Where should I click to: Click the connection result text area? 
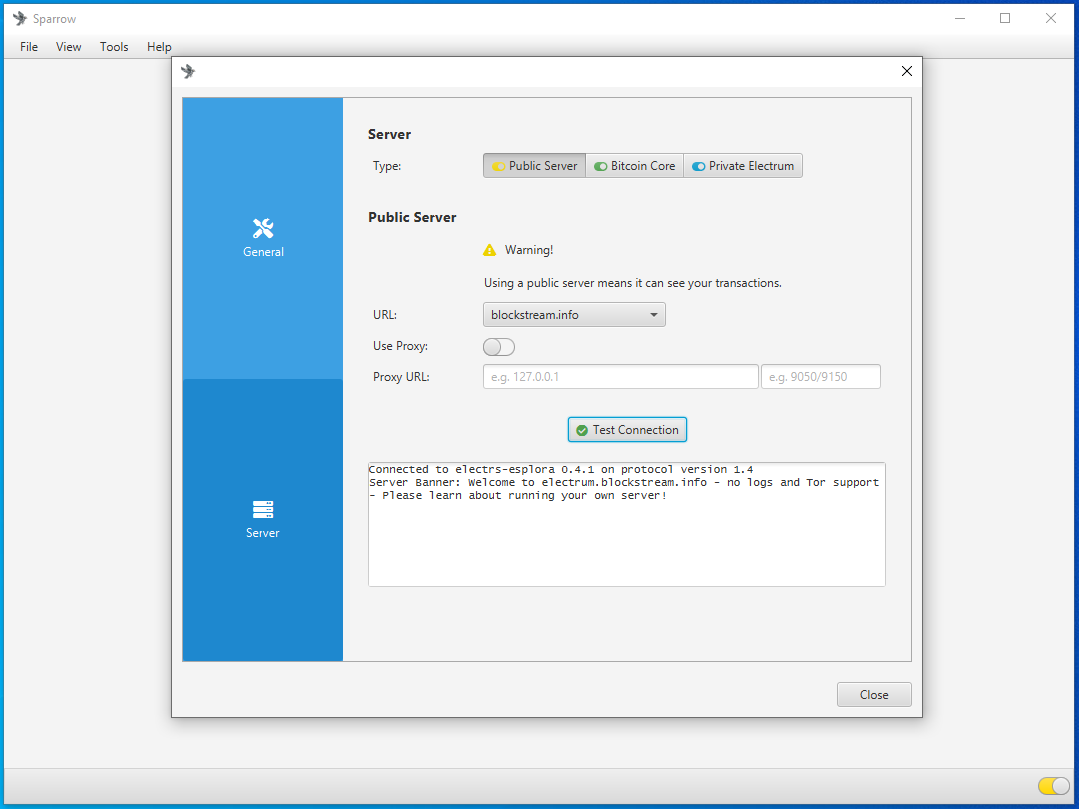[x=627, y=524]
